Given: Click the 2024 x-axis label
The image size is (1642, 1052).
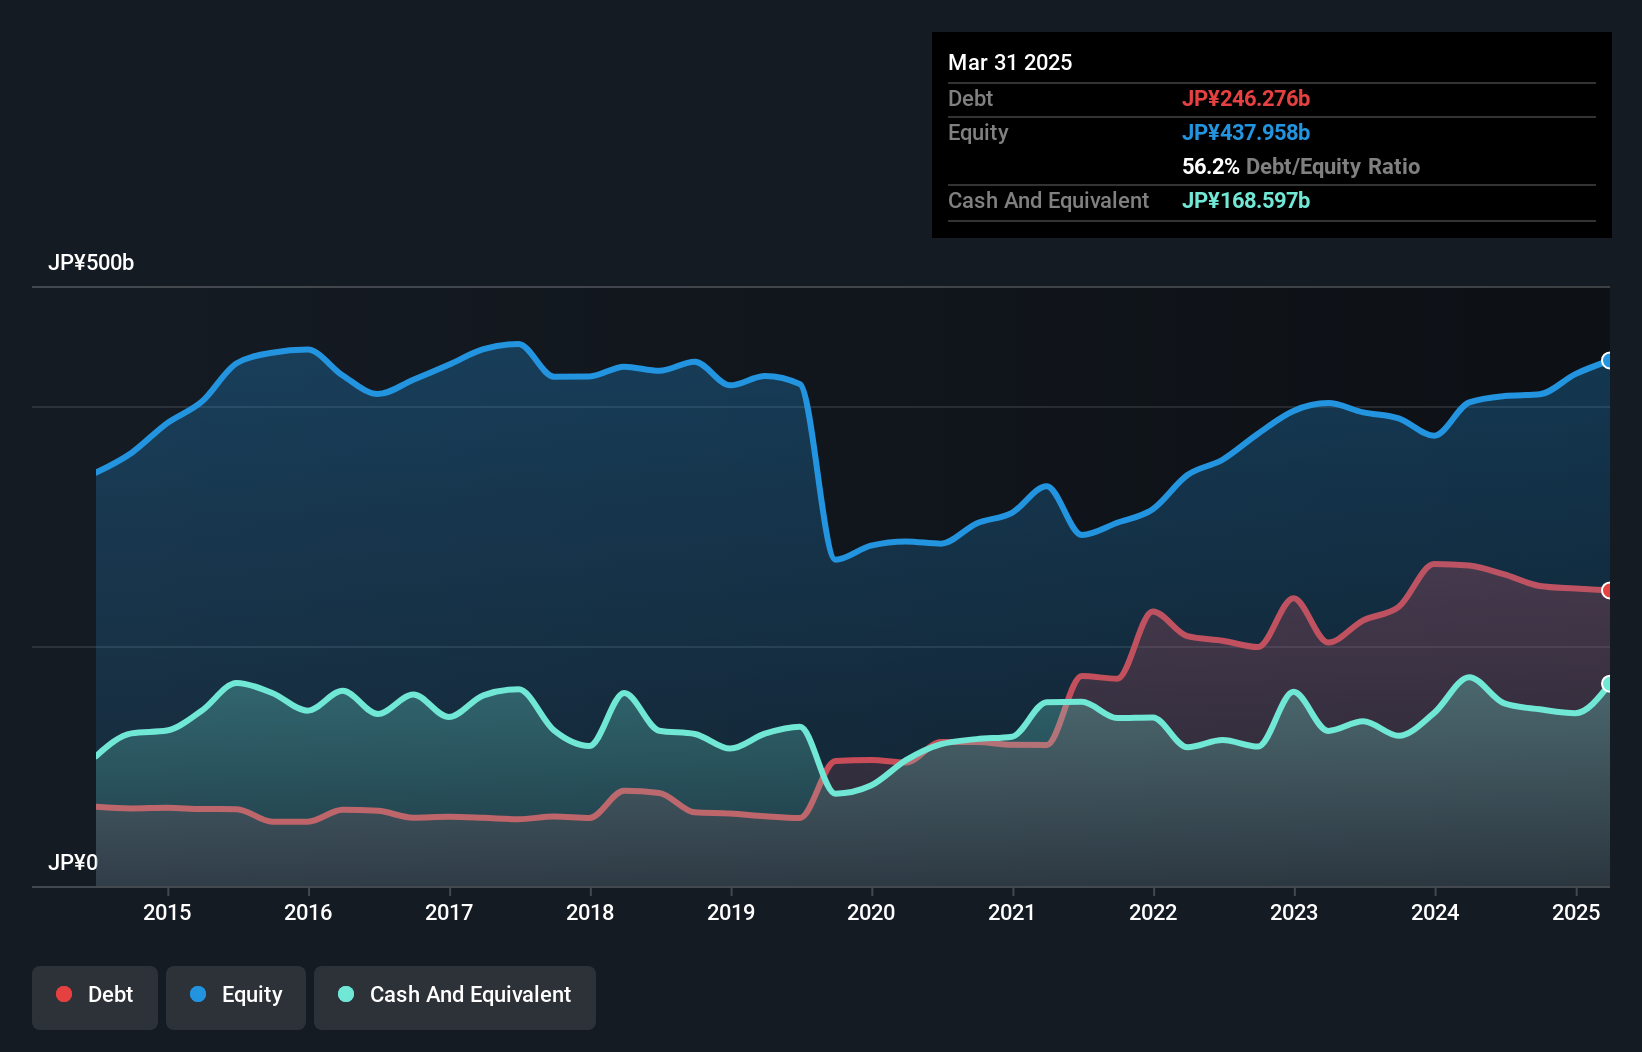Looking at the screenshot, I should point(1435,912).
